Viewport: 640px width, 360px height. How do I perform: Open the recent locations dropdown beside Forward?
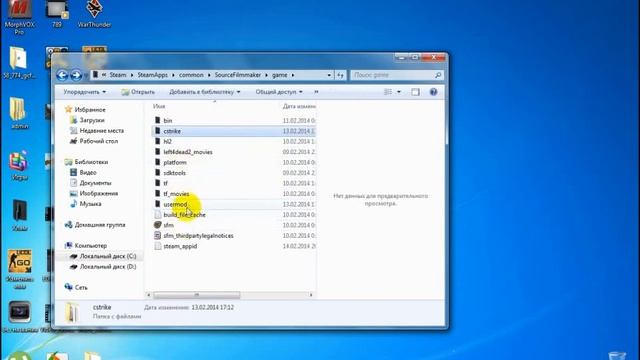point(85,76)
